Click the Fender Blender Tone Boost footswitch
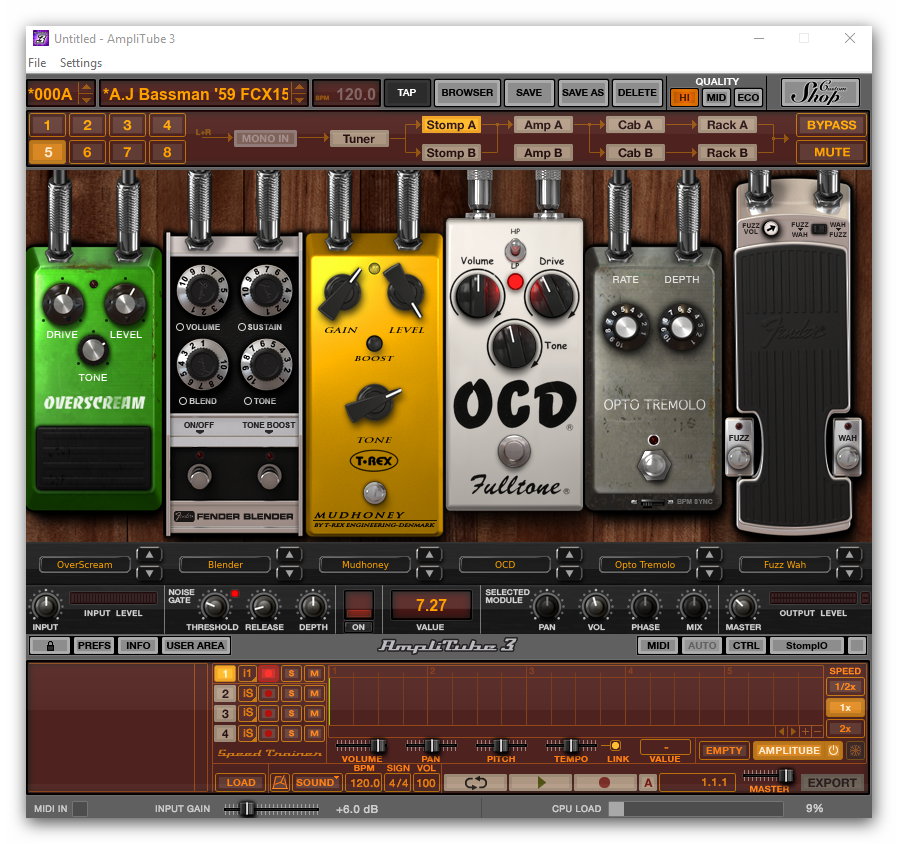 [x=269, y=476]
